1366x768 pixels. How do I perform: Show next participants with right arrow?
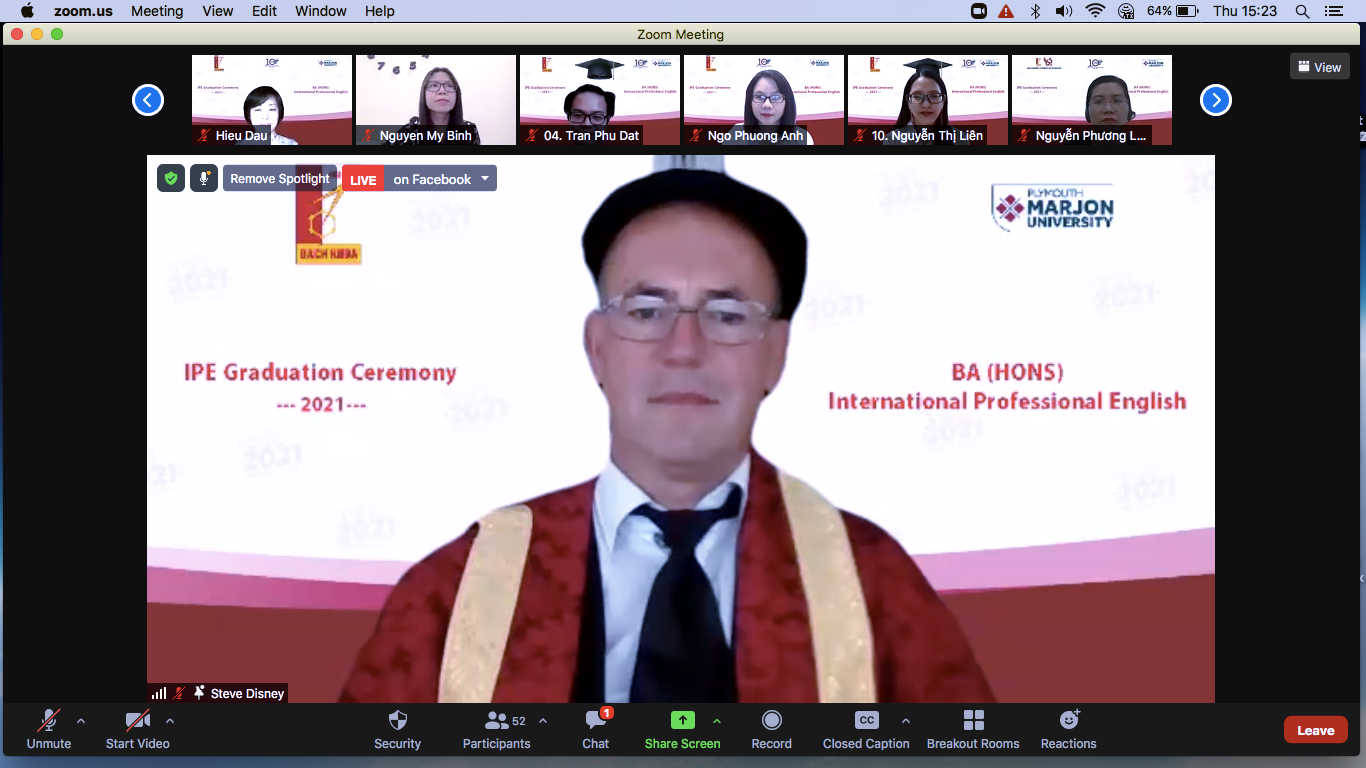pos(1215,100)
